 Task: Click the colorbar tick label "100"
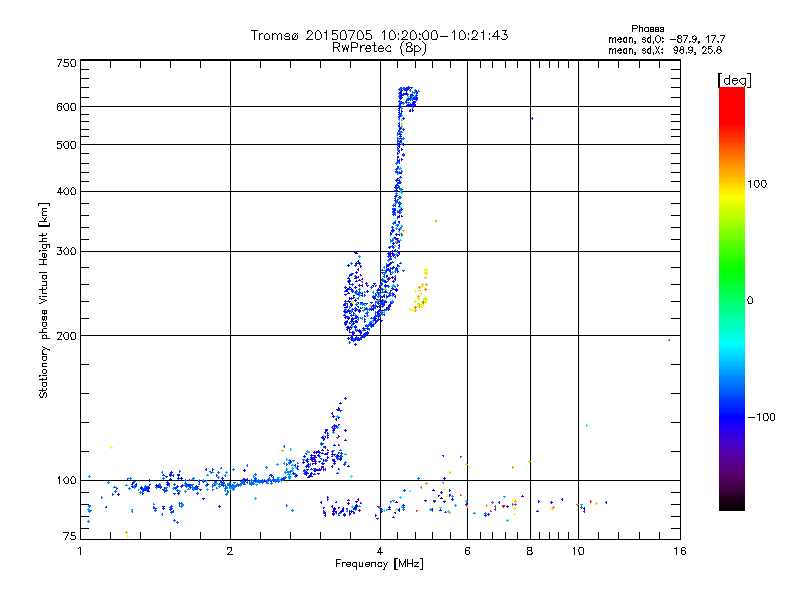tap(757, 184)
